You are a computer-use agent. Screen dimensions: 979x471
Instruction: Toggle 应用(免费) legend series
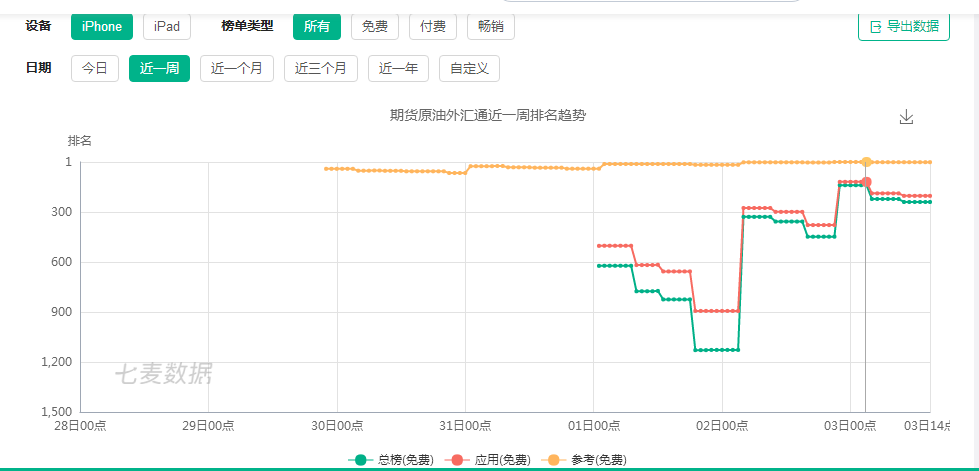488,460
